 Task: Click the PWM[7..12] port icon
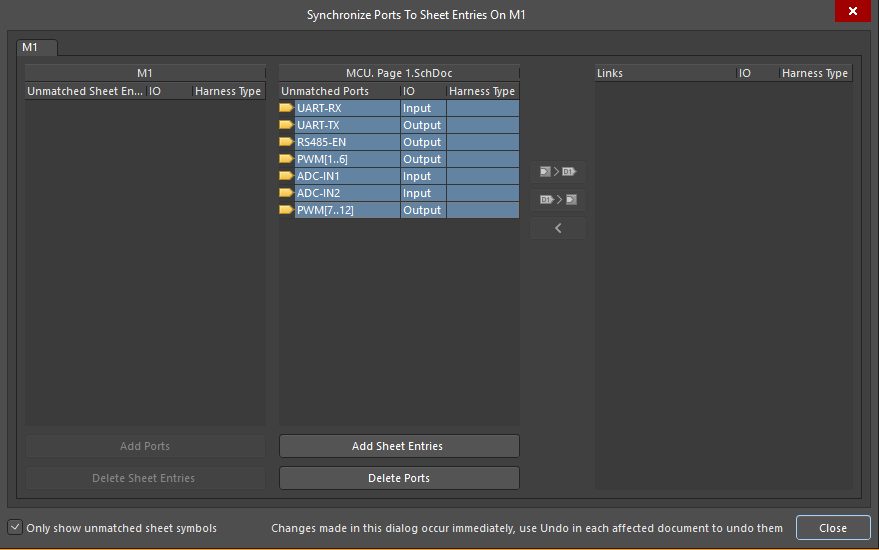click(286, 210)
